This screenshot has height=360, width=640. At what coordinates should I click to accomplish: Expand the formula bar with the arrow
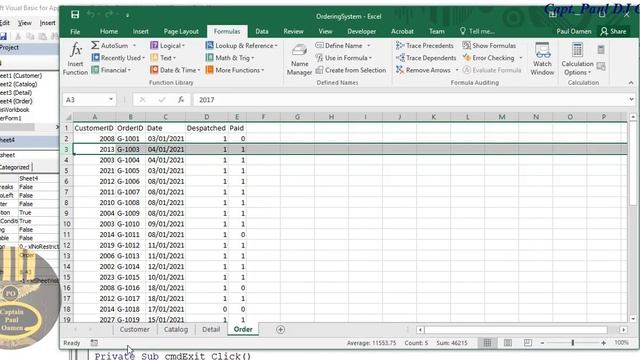[x=631, y=100]
